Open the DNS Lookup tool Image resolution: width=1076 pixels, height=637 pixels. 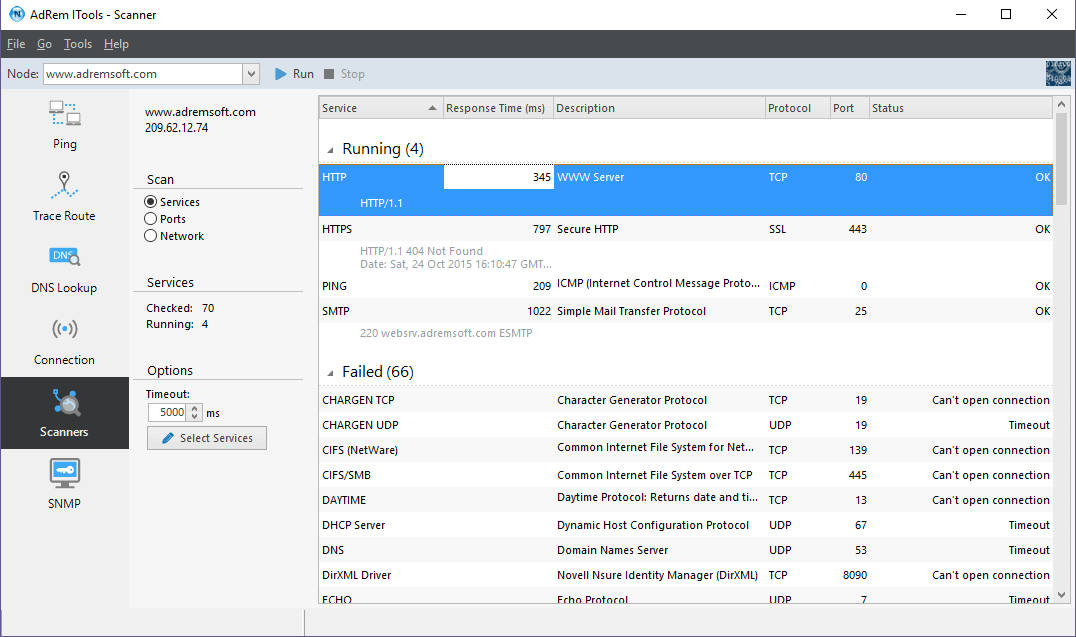65,269
